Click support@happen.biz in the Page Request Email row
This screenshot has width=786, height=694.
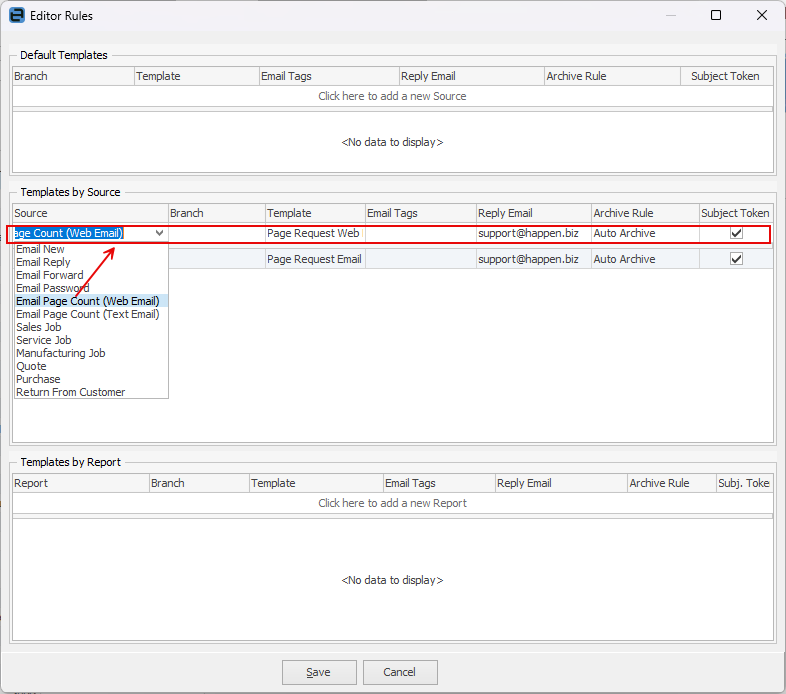pyautogui.click(x=533, y=259)
